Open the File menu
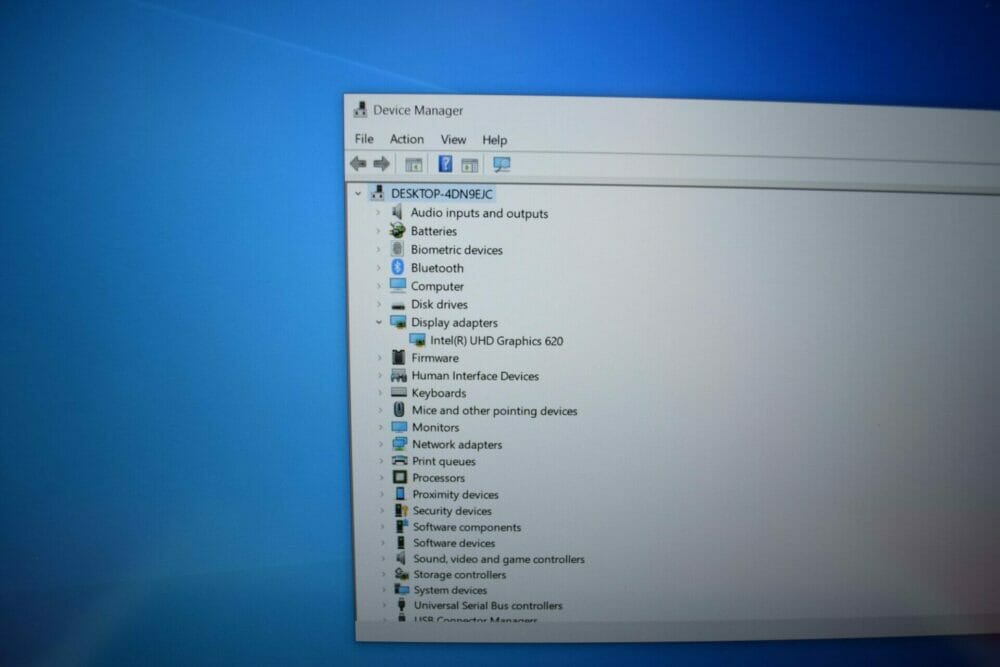Screen dimensions: 1000x667 pyautogui.click(x=364, y=138)
